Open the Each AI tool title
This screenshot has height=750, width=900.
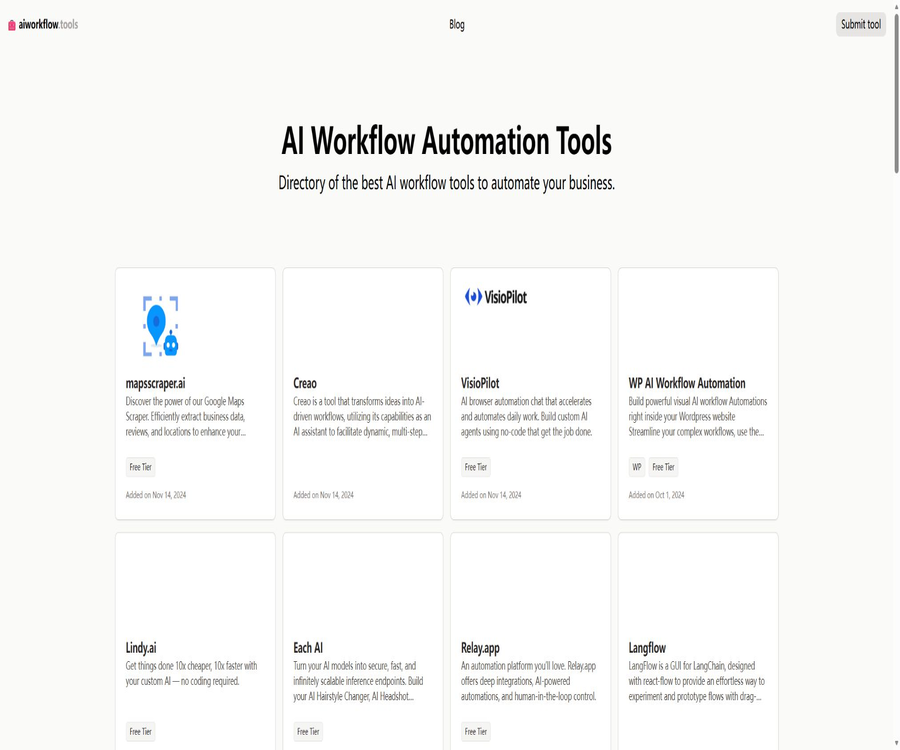(x=308, y=647)
